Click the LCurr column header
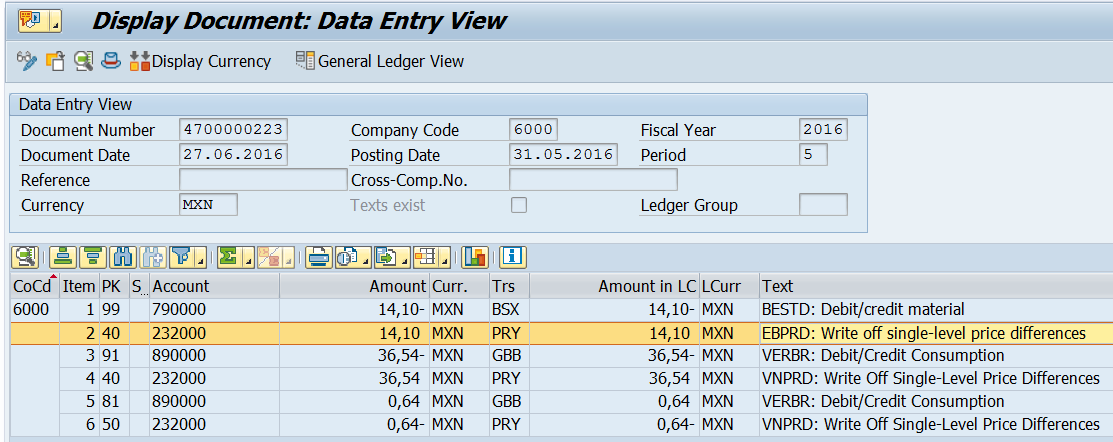Screen dimensions: 1113x442 click(729, 286)
